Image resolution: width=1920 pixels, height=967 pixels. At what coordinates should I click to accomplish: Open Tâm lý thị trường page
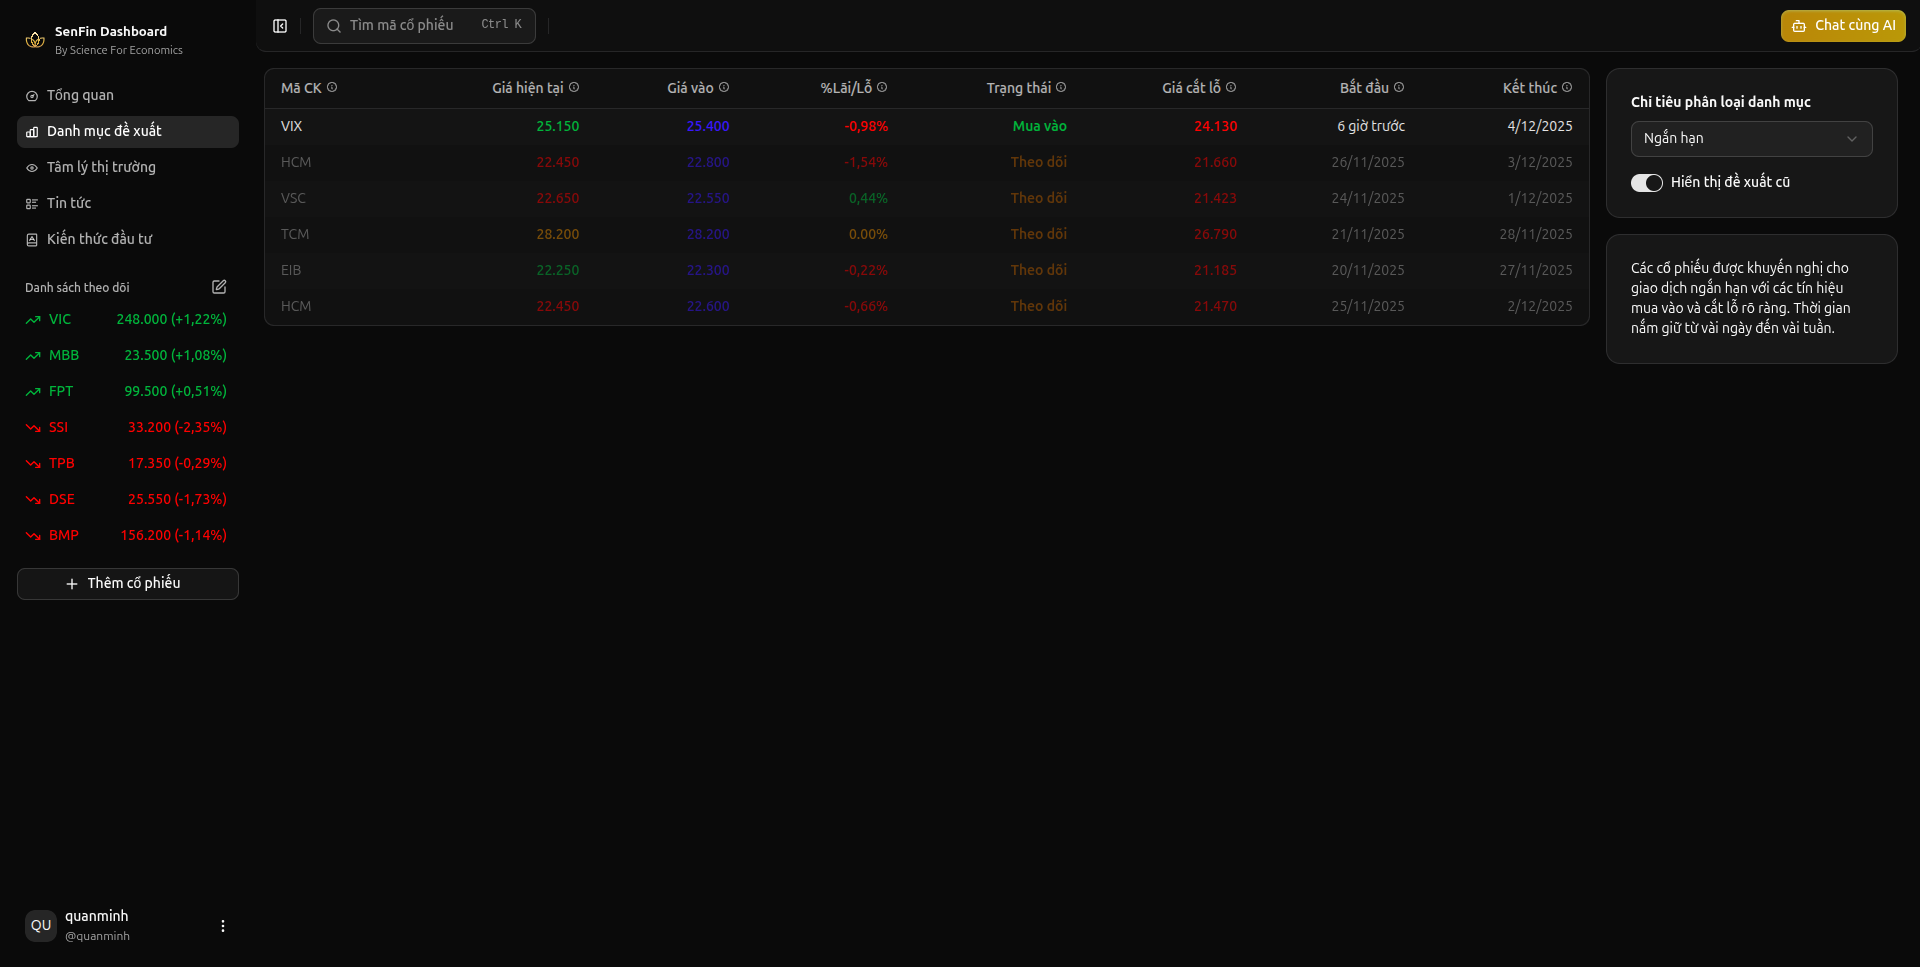coord(101,167)
